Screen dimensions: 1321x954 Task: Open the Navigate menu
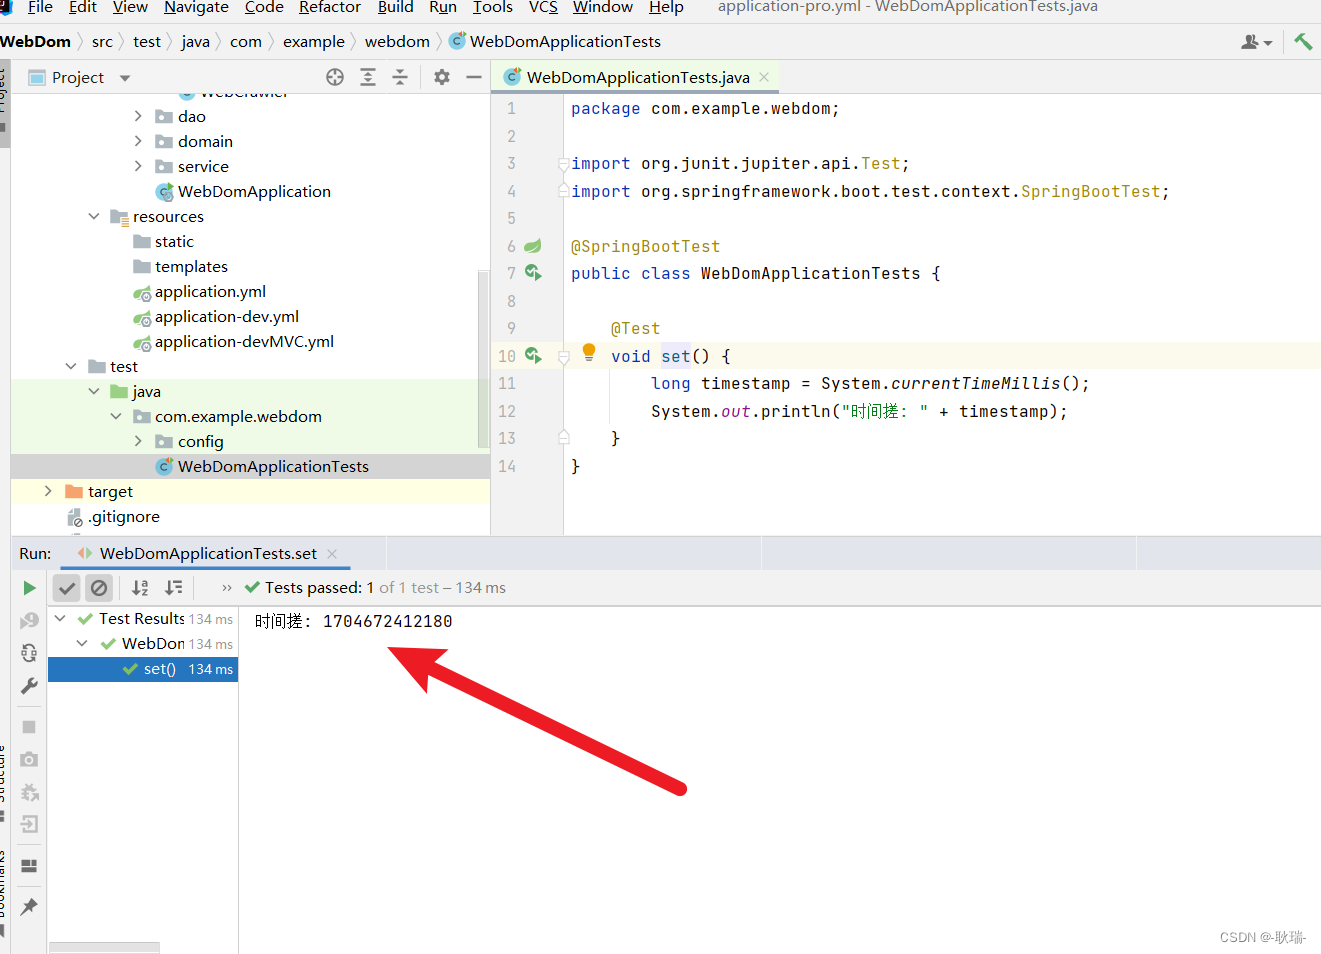click(196, 7)
